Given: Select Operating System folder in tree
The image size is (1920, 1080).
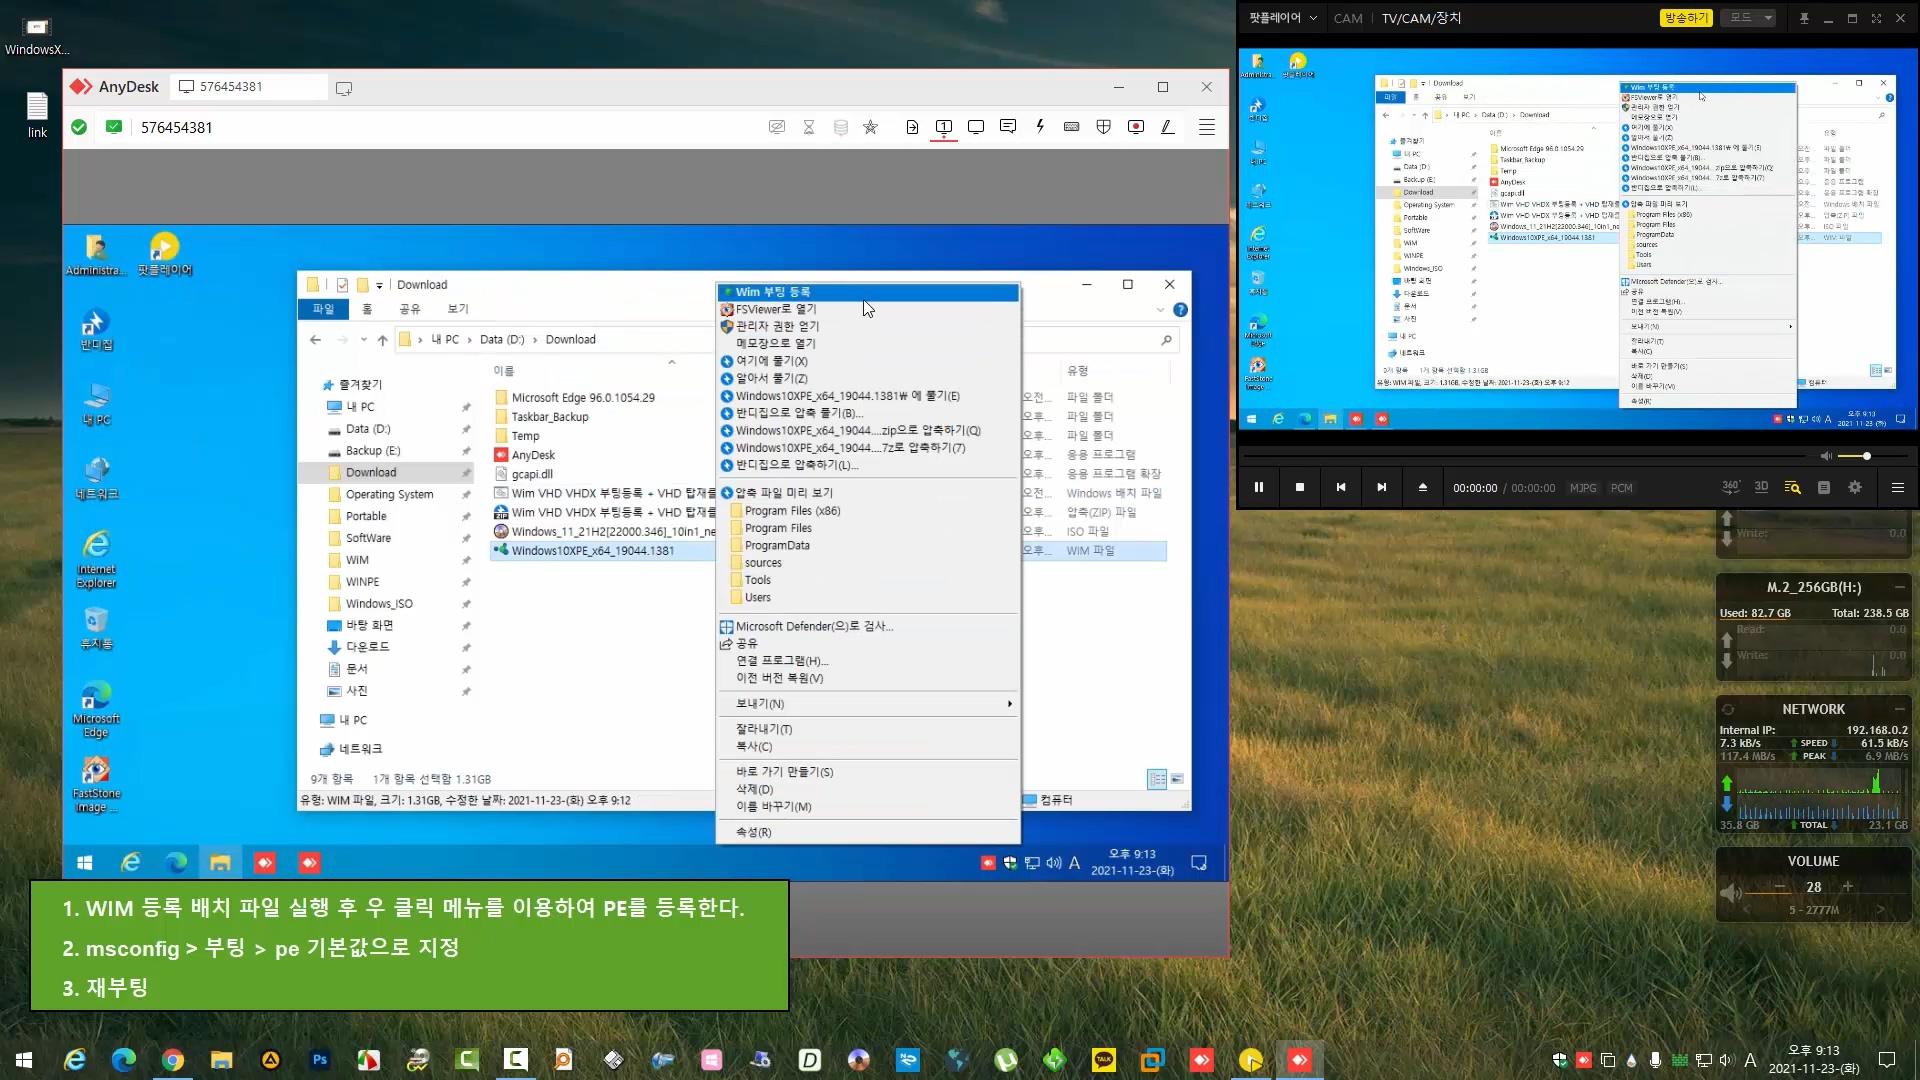Looking at the screenshot, I should 389,495.
